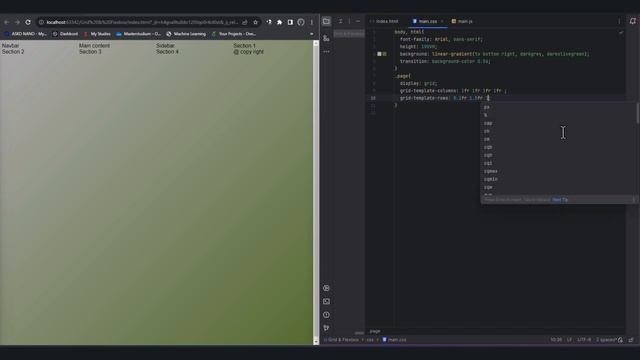Click the 'Main content' text in the page
The height and width of the screenshot is (360, 640).
click(94, 46)
